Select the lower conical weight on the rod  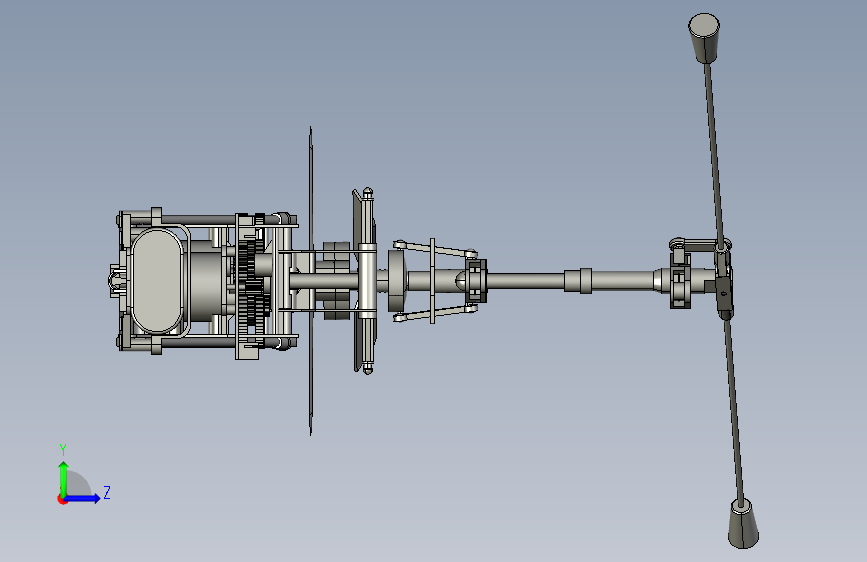(743, 523)
